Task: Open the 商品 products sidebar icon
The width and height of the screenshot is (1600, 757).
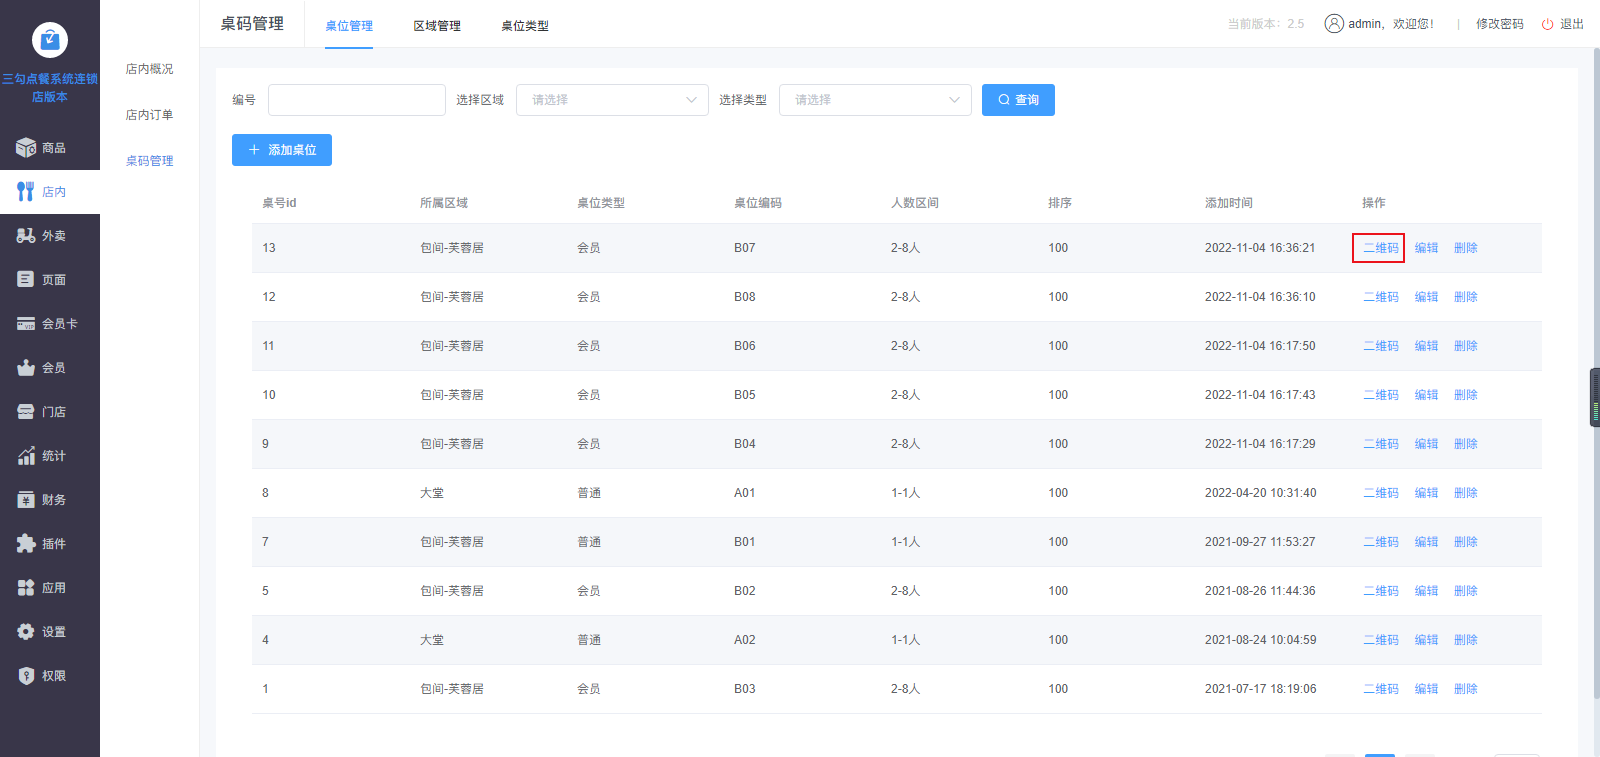Action: pyautogui.click(x=26, y=148)
